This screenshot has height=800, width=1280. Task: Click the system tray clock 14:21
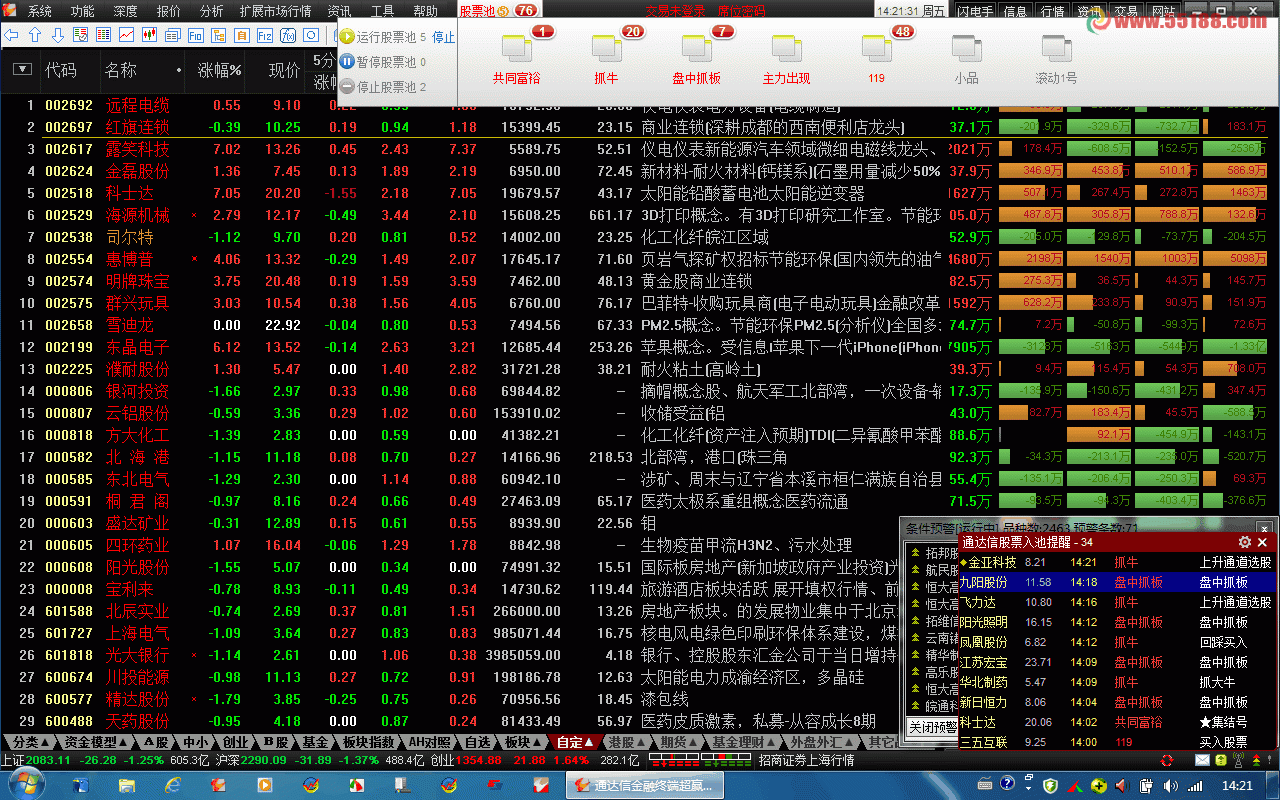click(x=1237, y=785)
